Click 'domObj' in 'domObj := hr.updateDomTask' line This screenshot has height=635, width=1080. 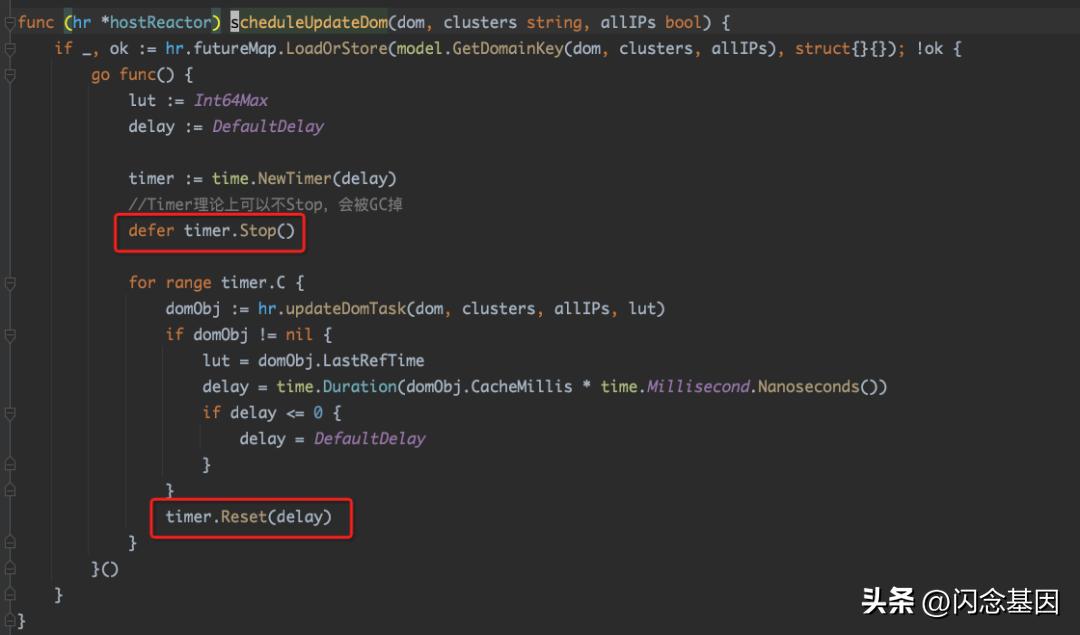coord(193,309)
